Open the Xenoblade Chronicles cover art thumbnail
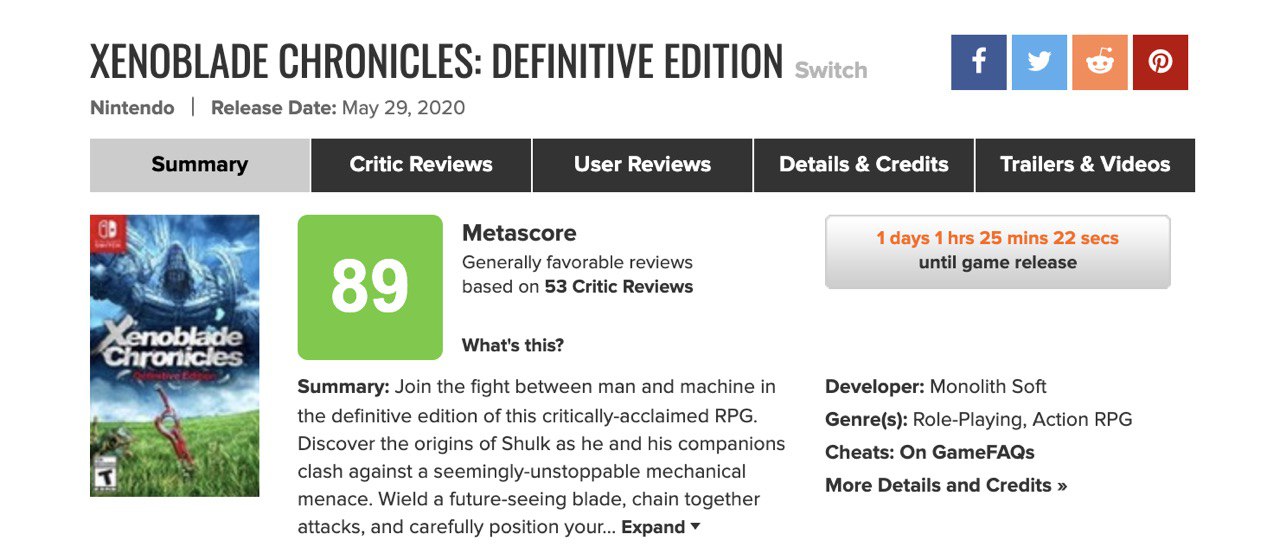The image size is (1280, 554). click(x=175, y=356)
